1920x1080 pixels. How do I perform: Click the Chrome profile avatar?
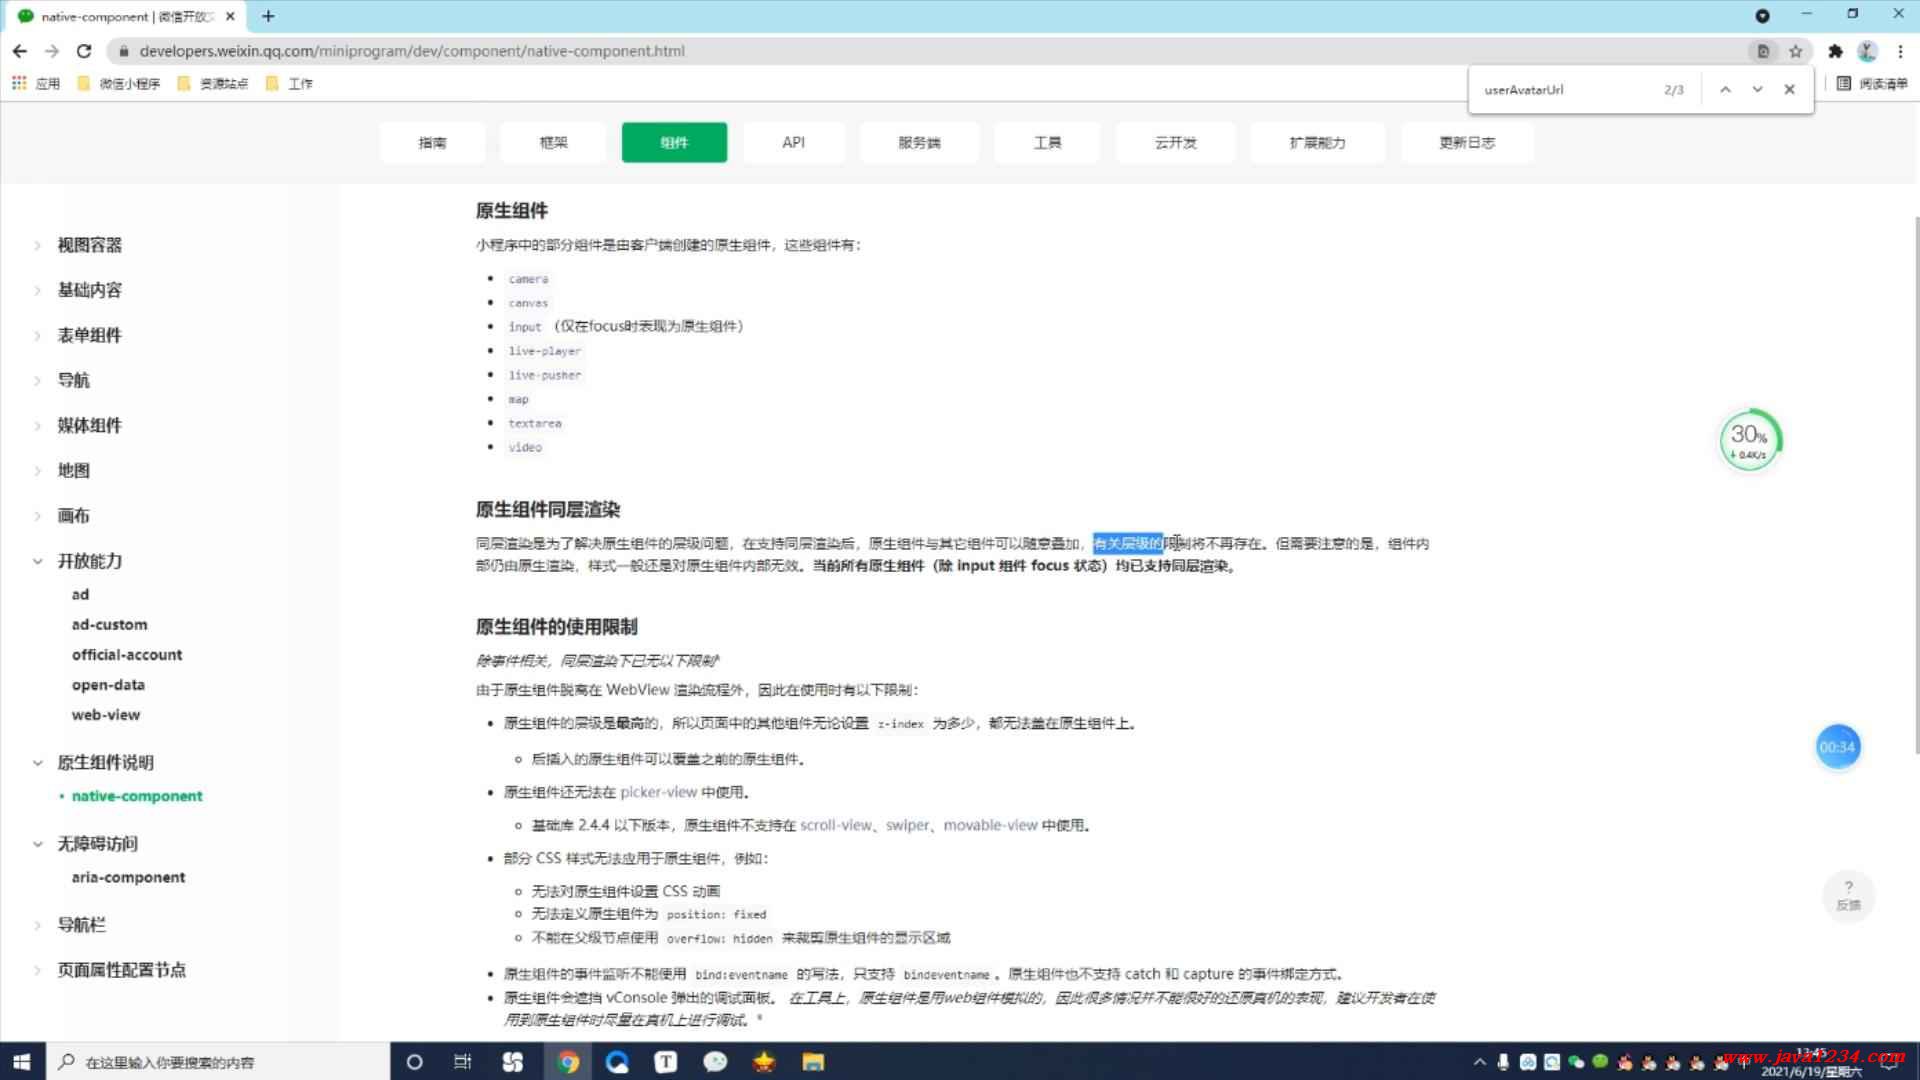coord(1867,51)
